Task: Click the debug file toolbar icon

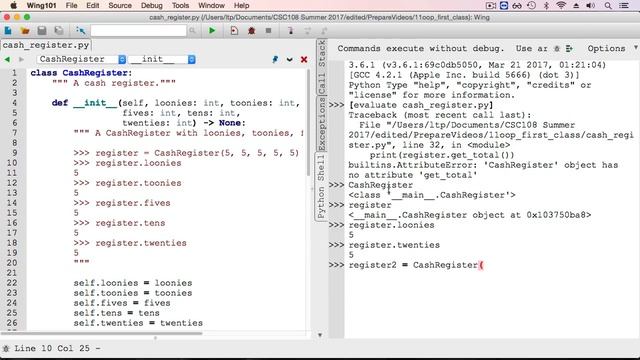Action: [234, 31]
